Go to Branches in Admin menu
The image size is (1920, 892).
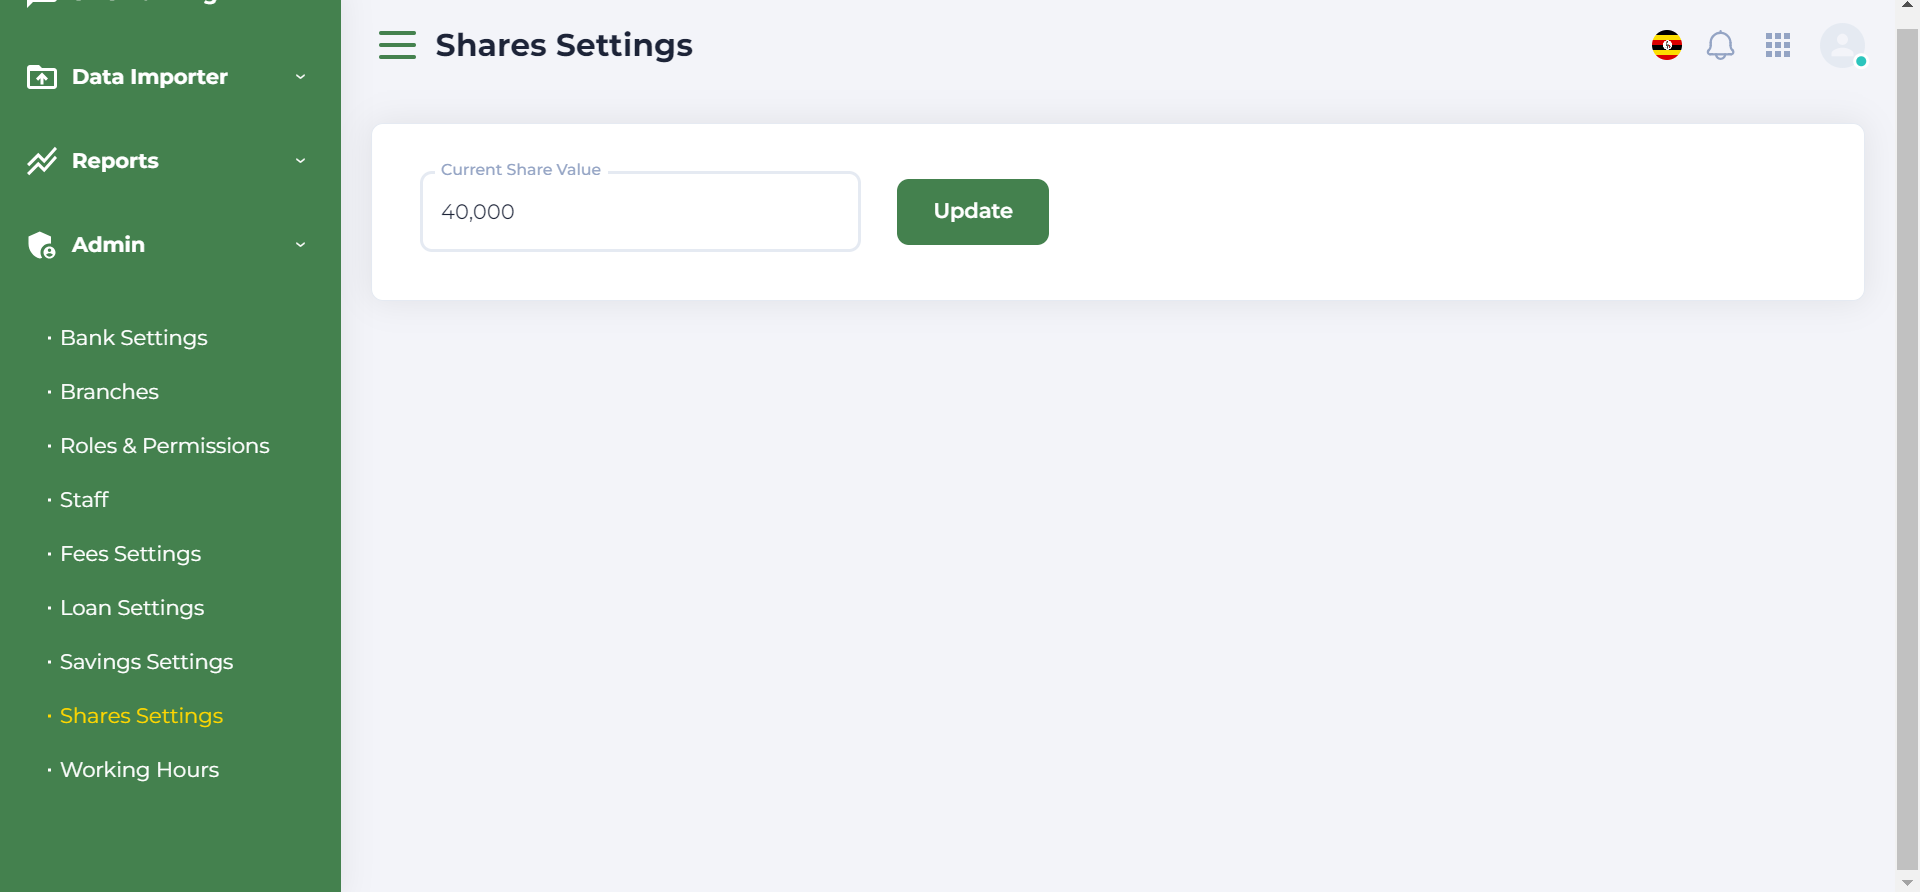[x=109, y=392]
